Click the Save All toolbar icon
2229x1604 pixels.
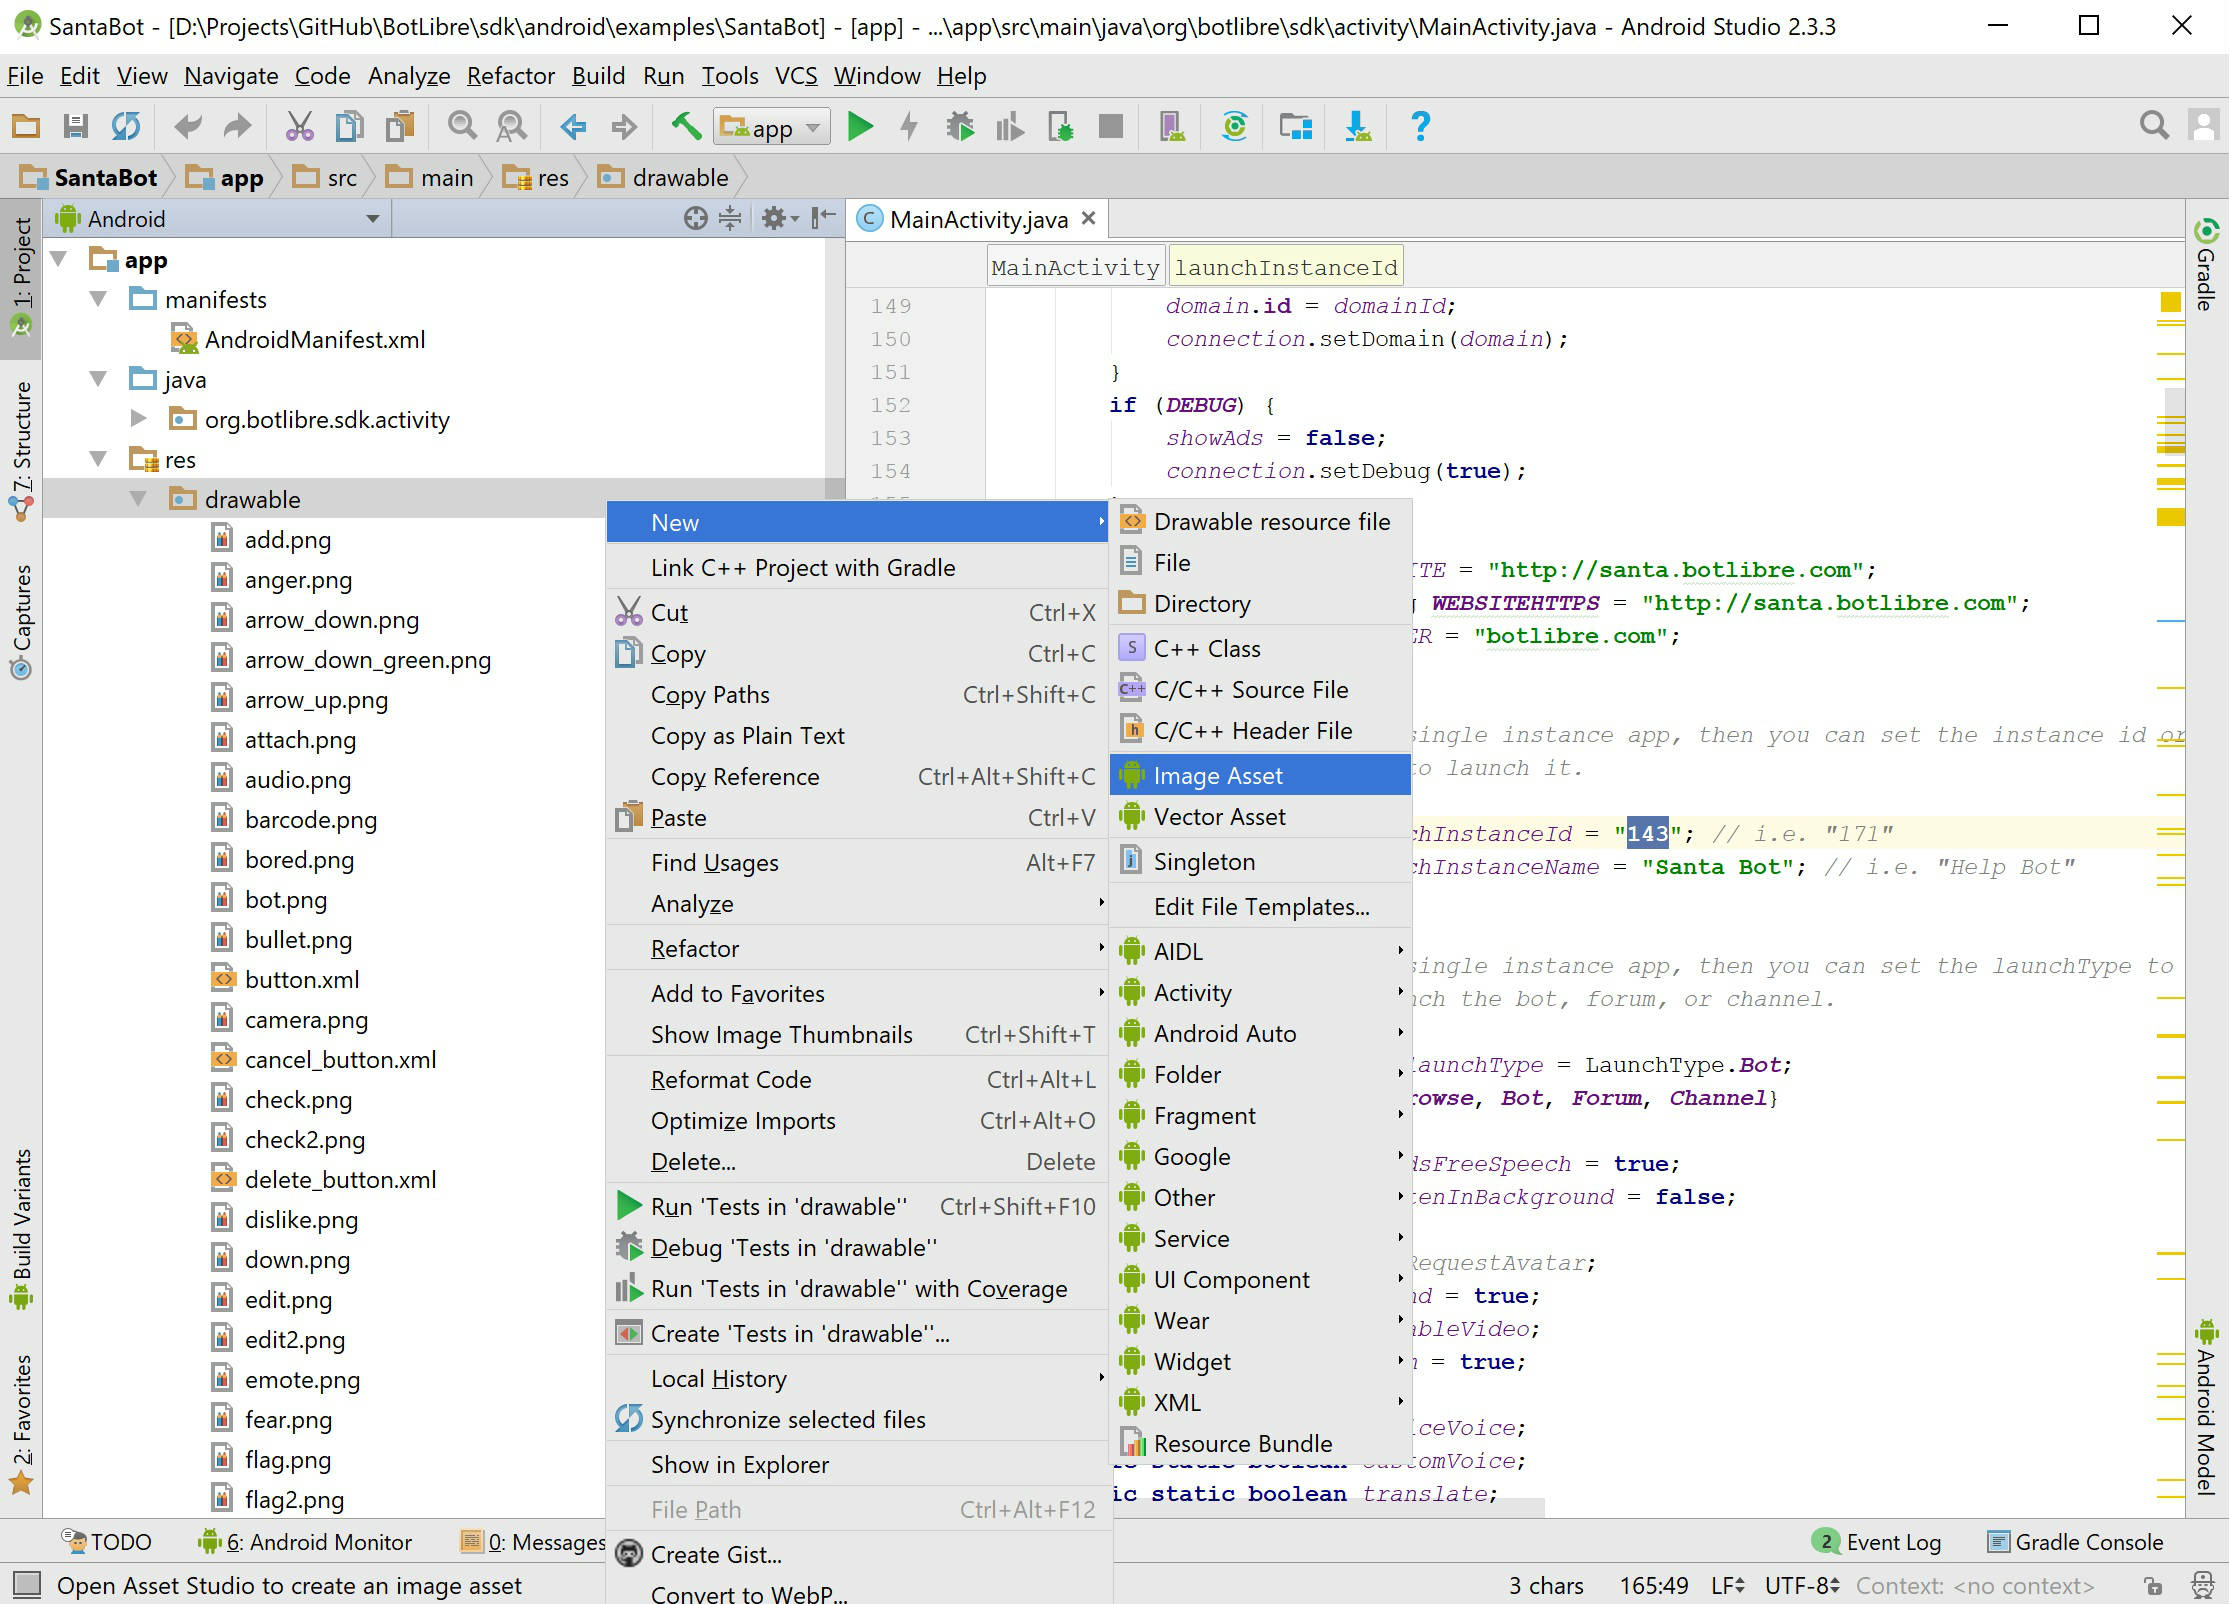pos(75,126)
